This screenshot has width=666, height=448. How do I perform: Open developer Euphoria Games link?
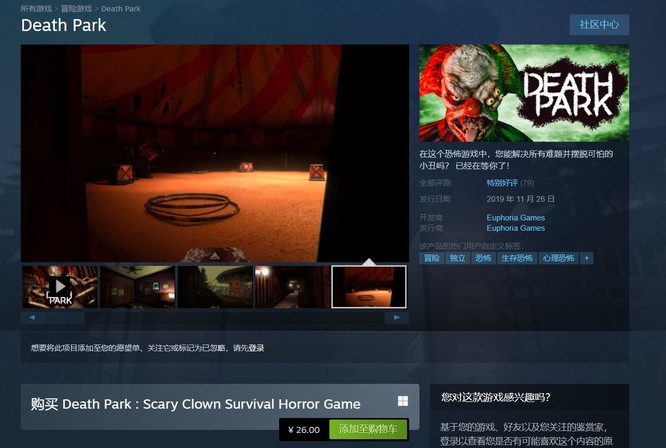click(x=515, y=217)
